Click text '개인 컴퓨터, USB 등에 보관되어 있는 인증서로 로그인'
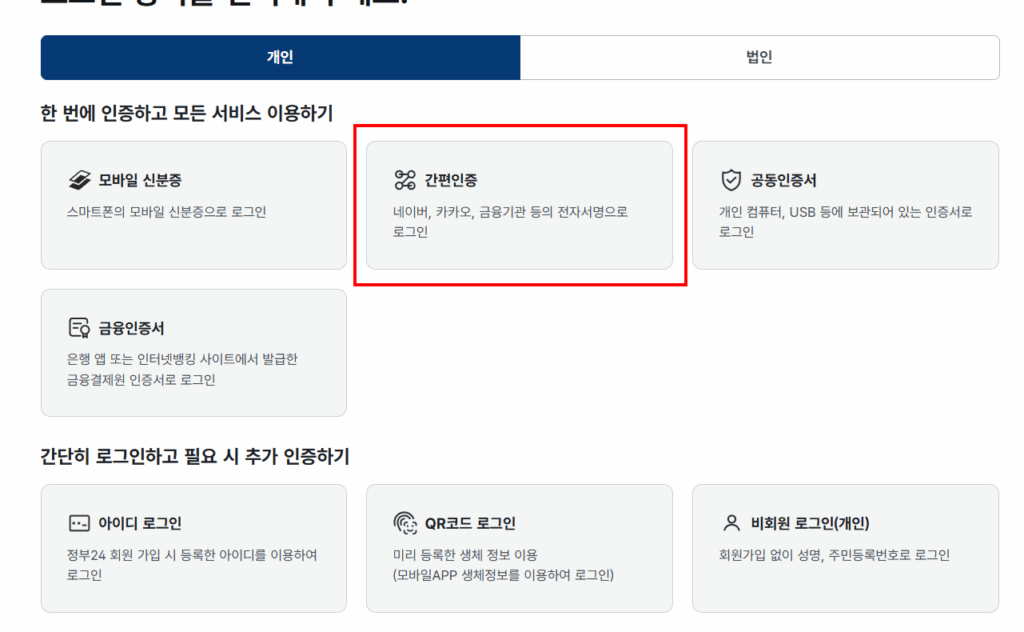This screenshot has height=632, width=1024. [x=846, y=222]
